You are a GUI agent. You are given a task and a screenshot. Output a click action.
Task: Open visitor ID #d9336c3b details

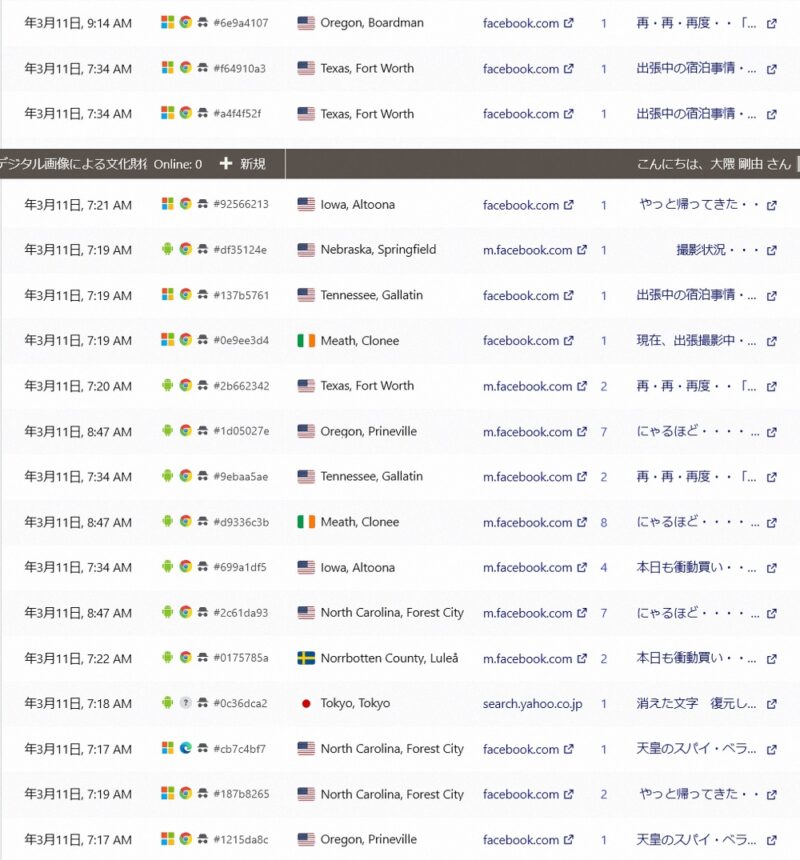point(240,522)
